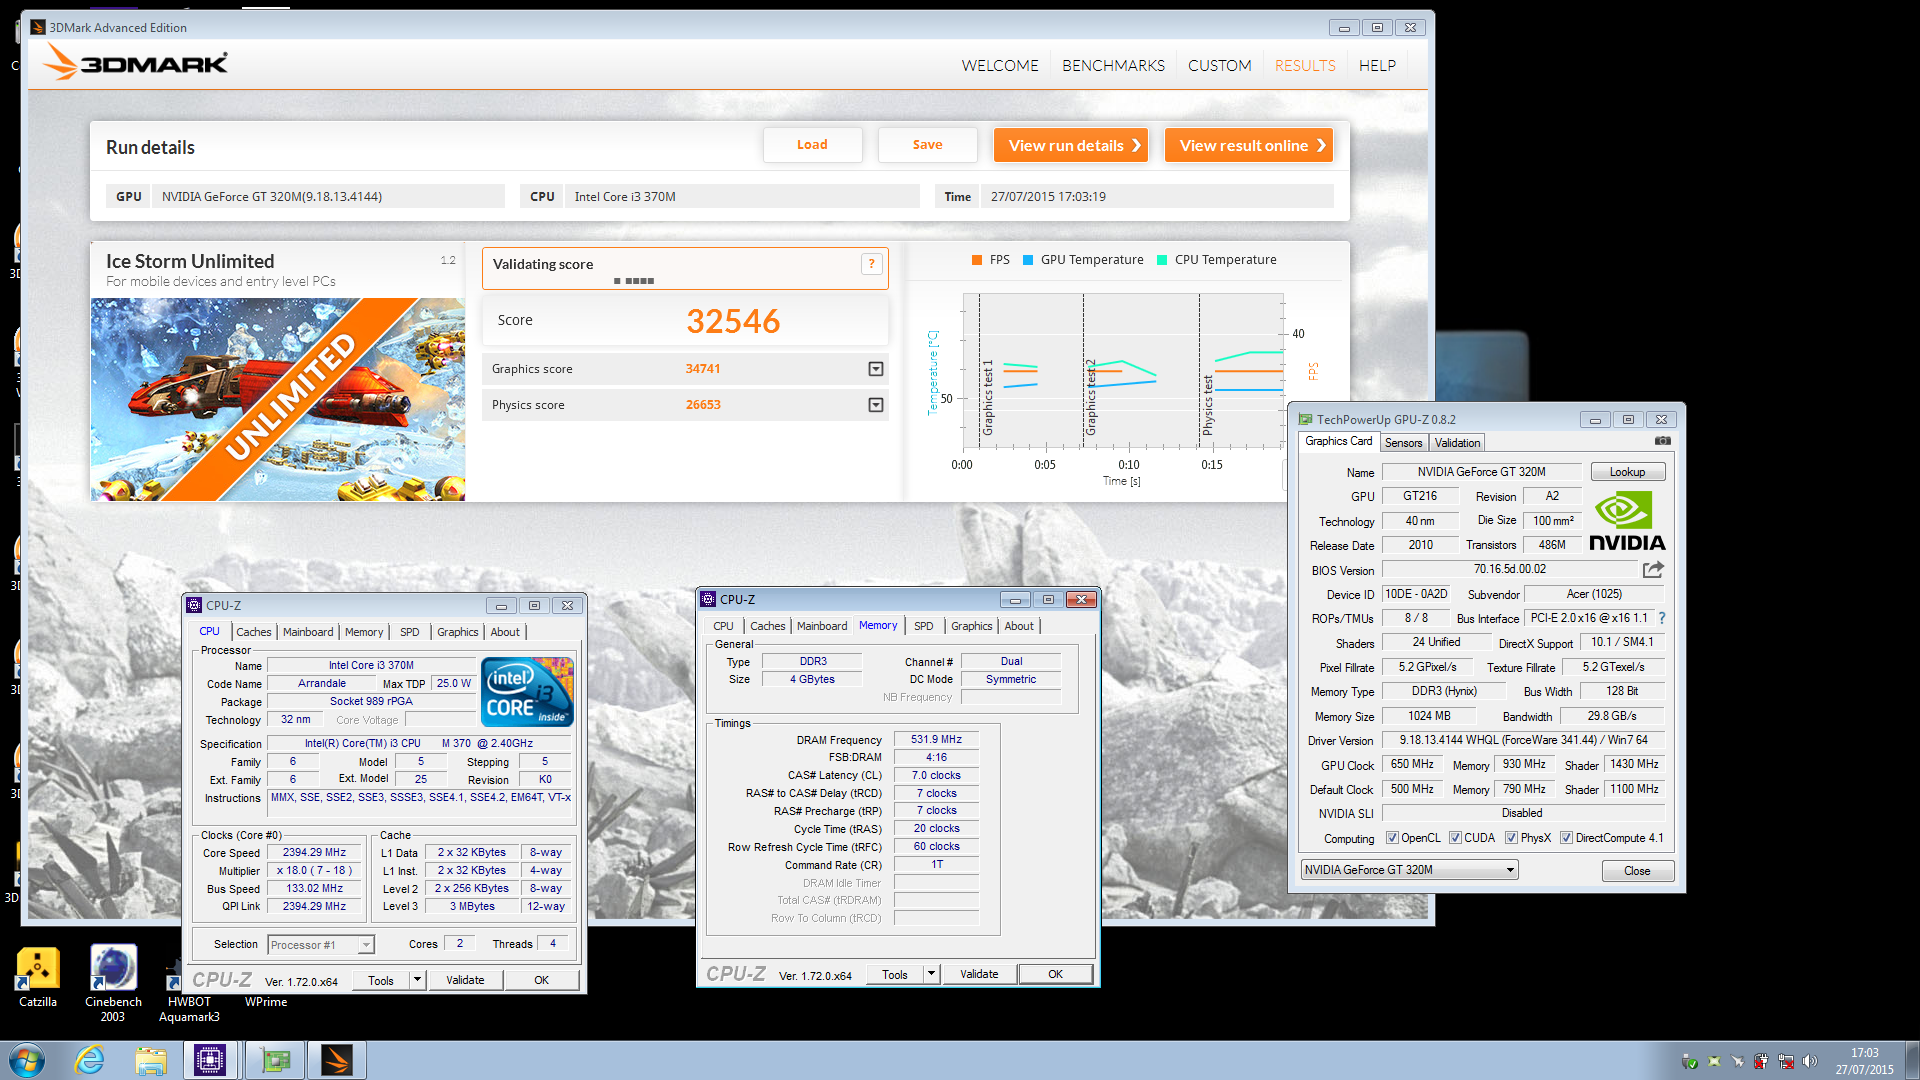Toggle CUDA checkbox in GPU-Z

coord(1455,838)
